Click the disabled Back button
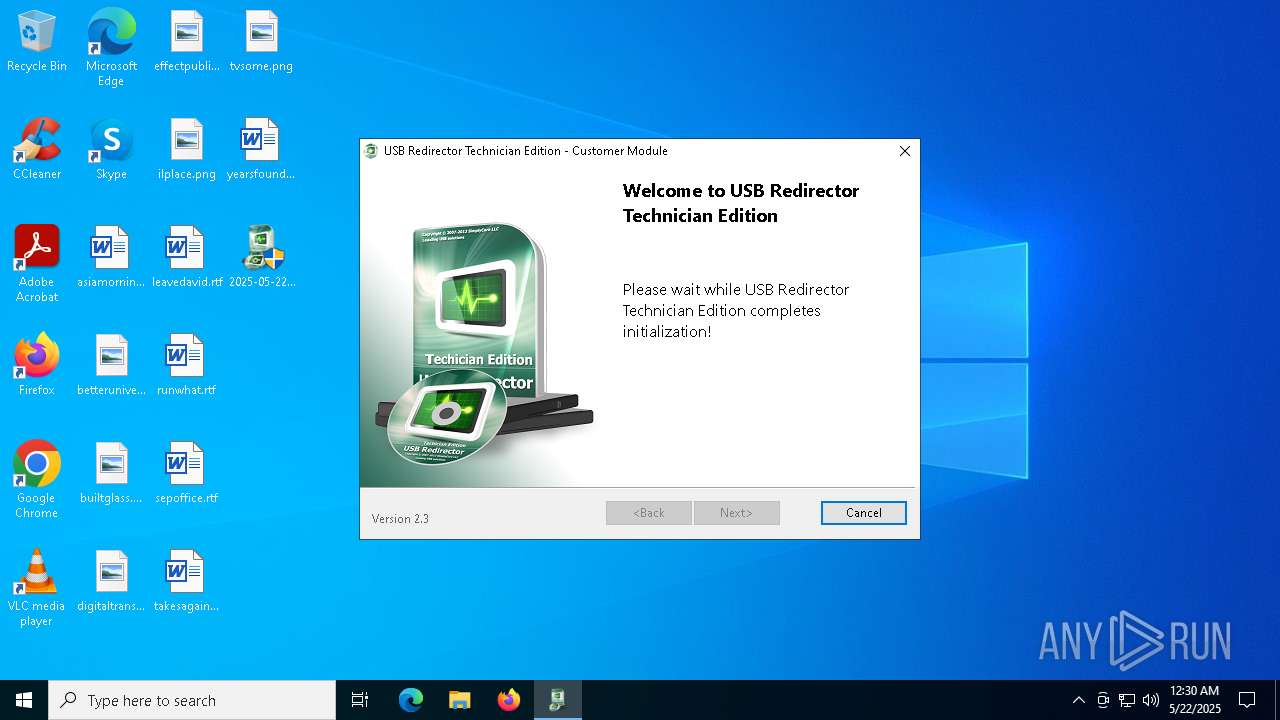This screenshot has height=720, width=1280. [x=649, y=513]
